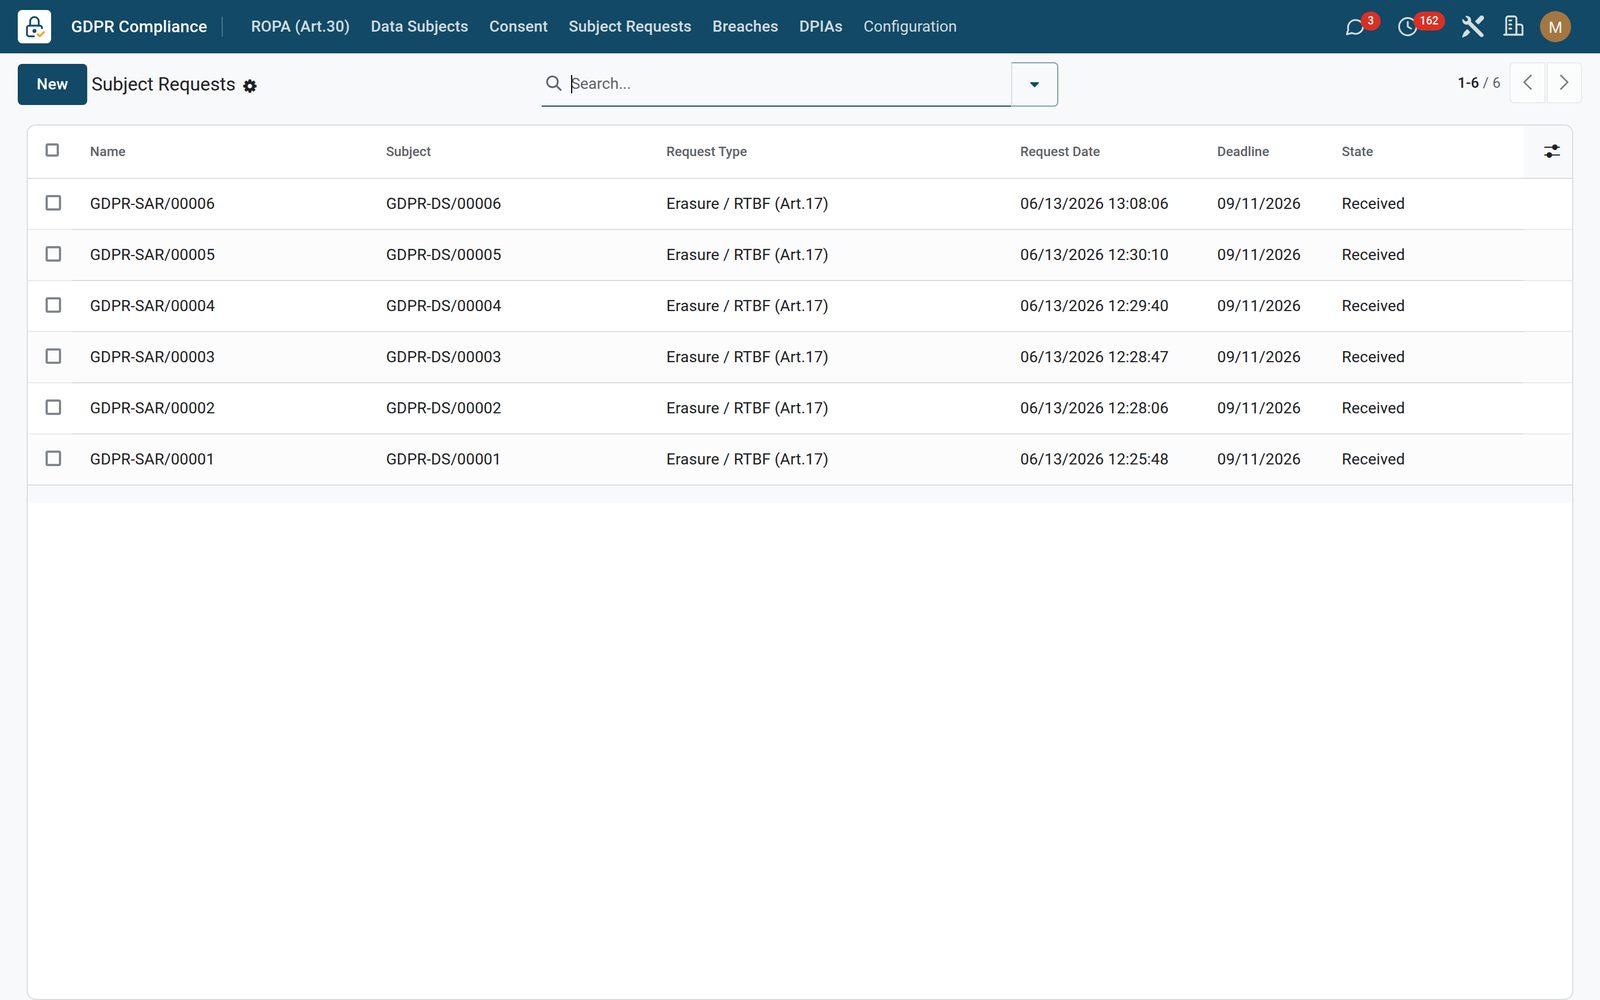Open record GDPR-SAR/00006
Screen dimensions: 1600x1000
click(152, 203)
